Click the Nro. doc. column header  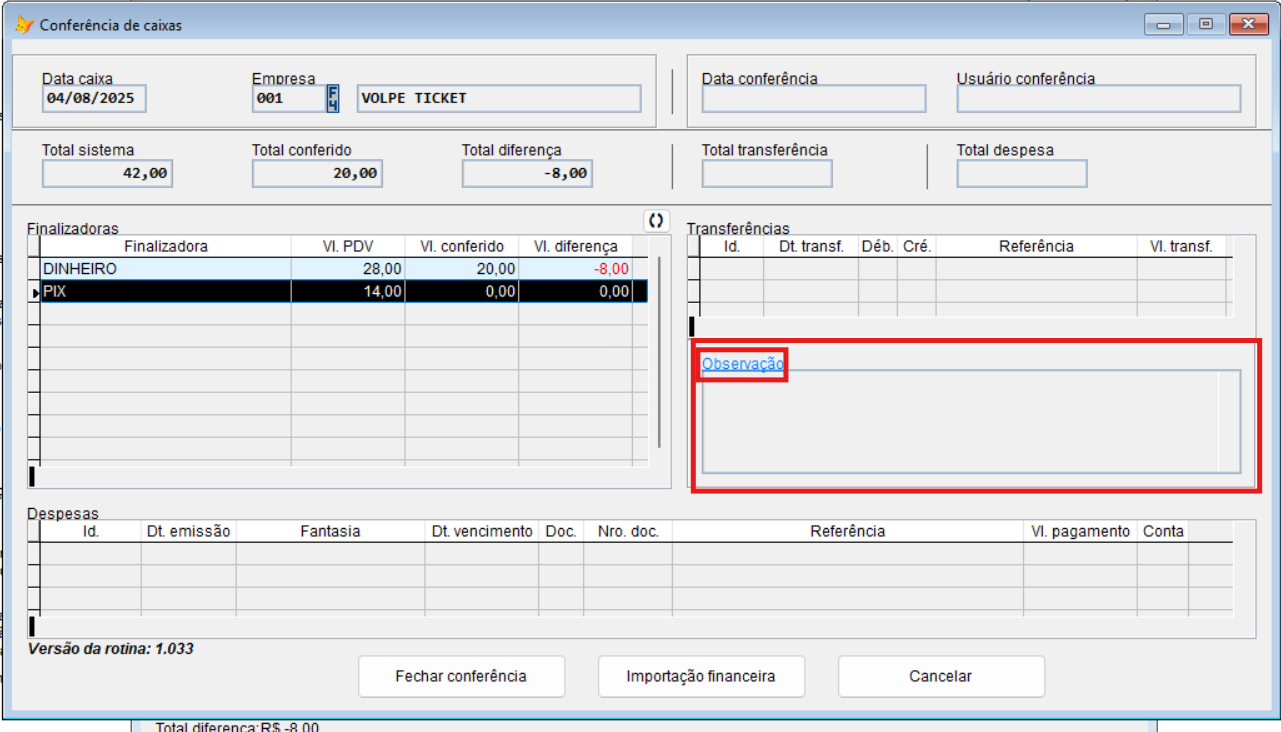point(628,531)
